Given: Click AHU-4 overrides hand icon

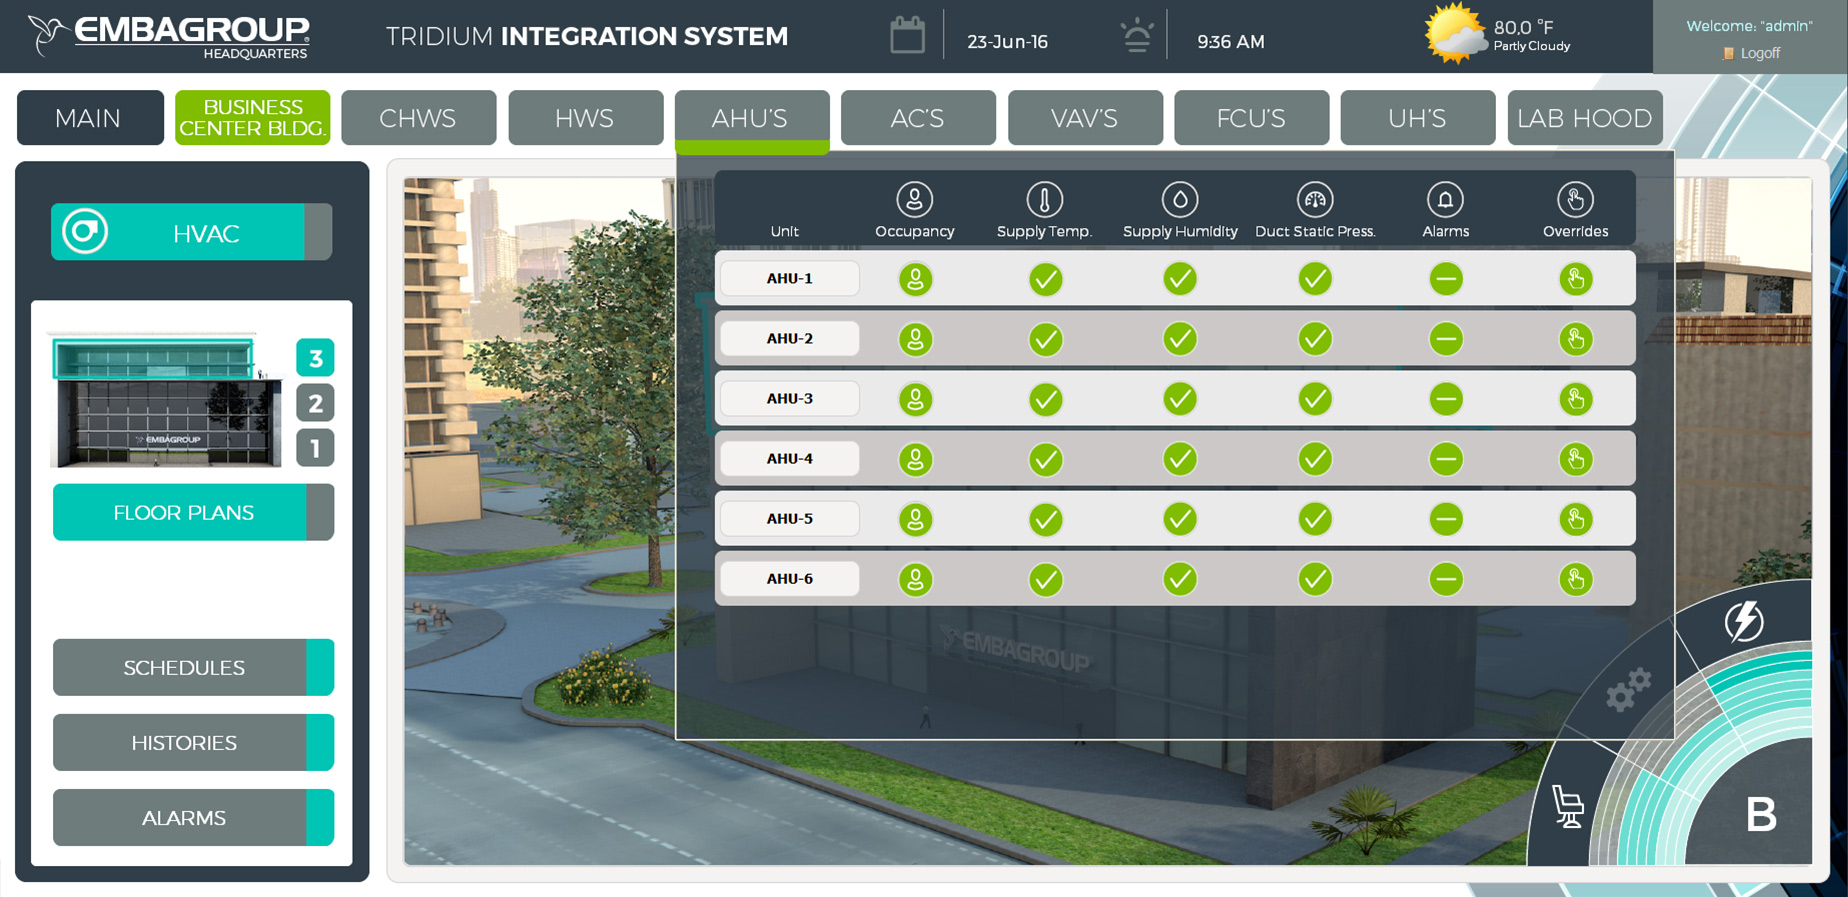Looking at the screenshot, I should click(1576, 459).
